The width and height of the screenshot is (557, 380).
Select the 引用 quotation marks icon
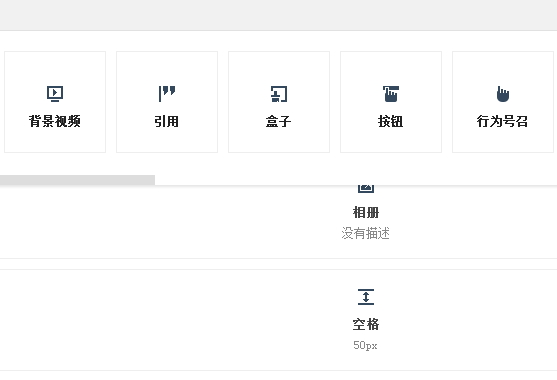click(x=167, y=94)
